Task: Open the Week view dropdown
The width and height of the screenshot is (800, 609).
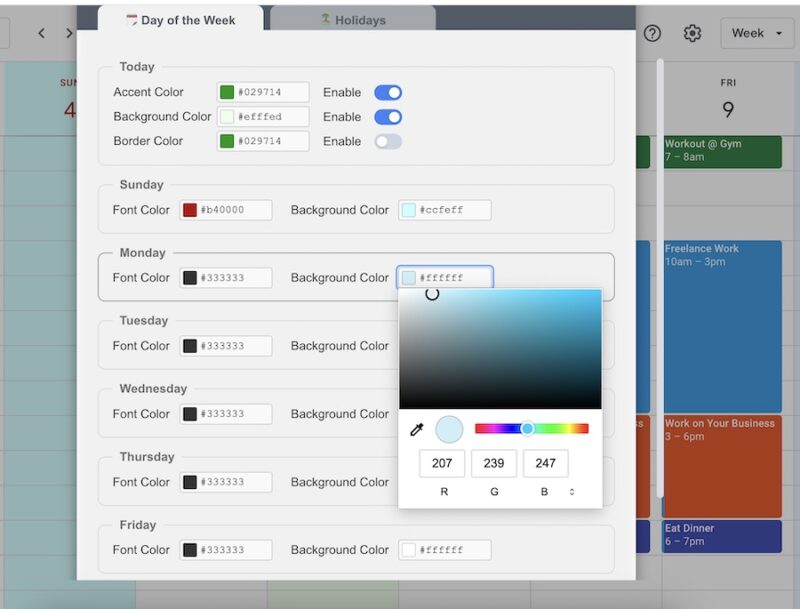Action: (x=757, y=33)
